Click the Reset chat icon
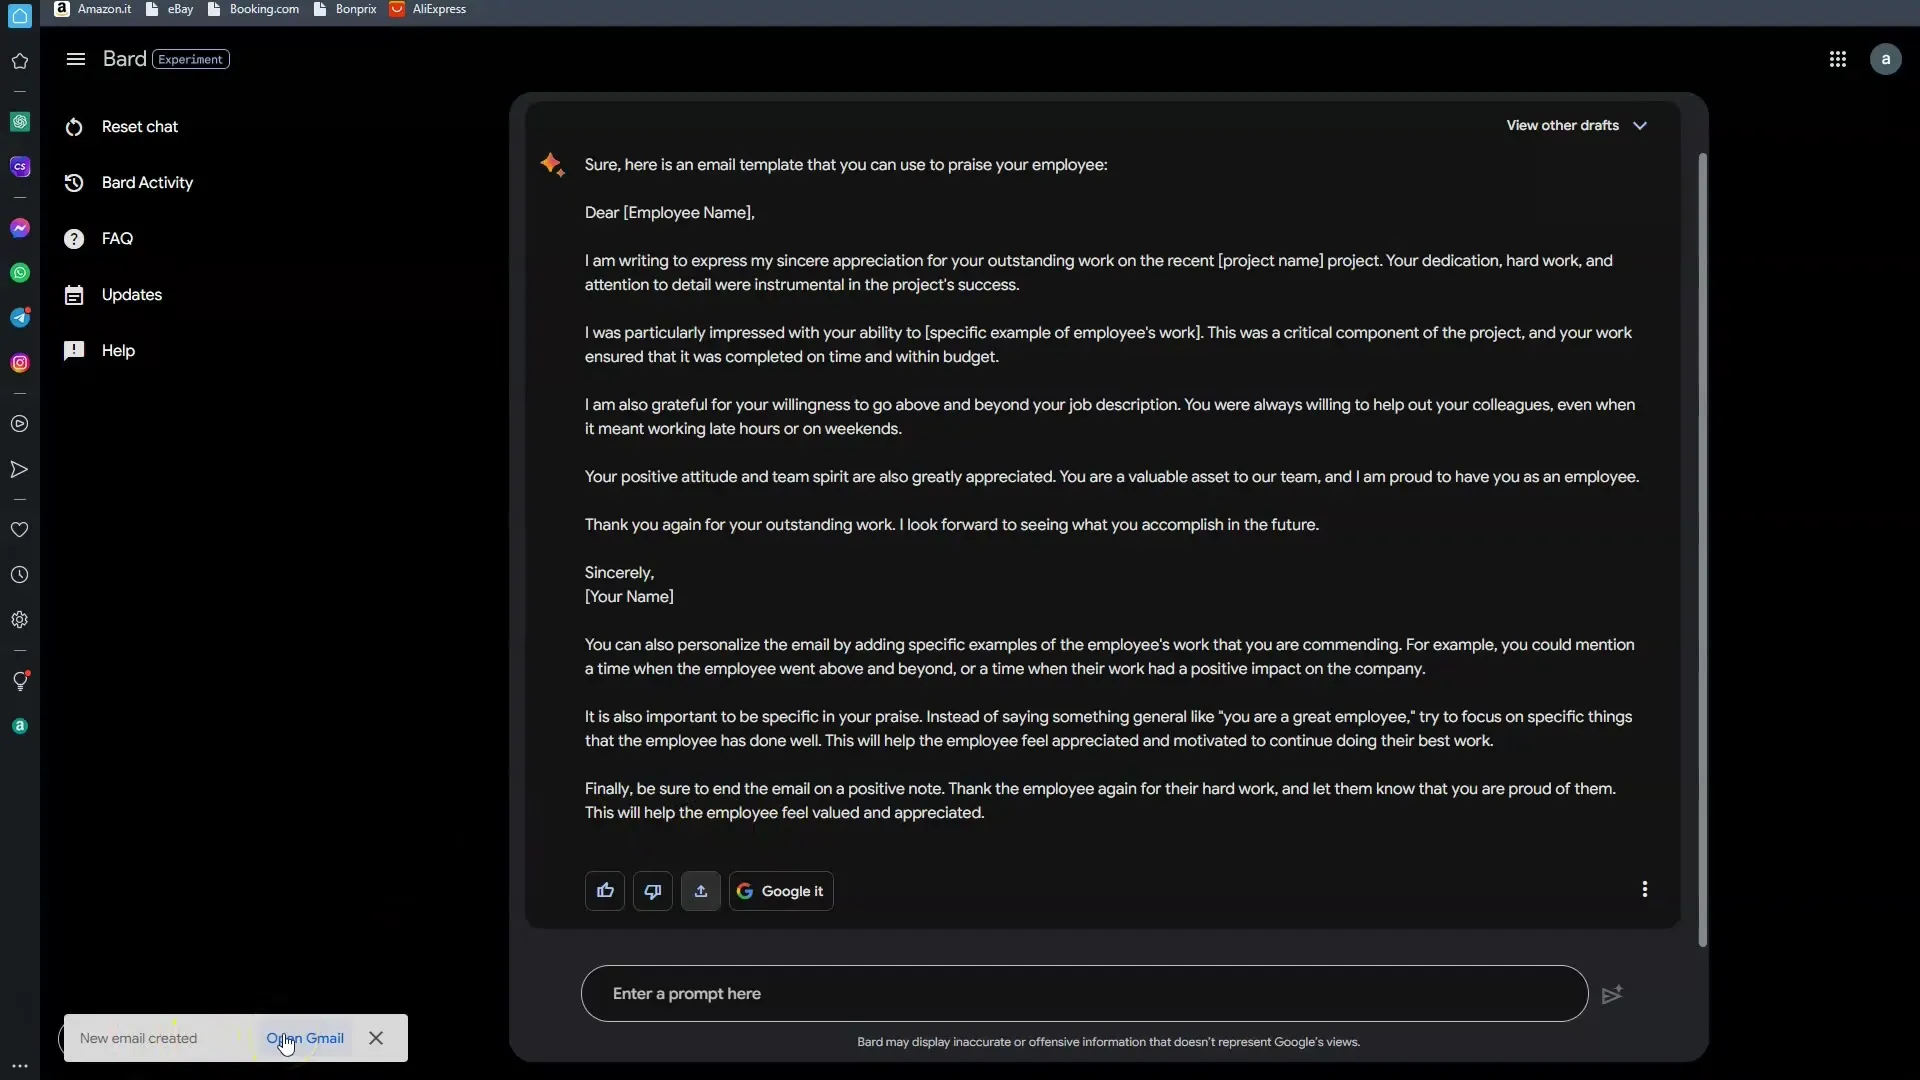The width and height of the screenshot is (1920, 1080). click(x=75, y=128)
